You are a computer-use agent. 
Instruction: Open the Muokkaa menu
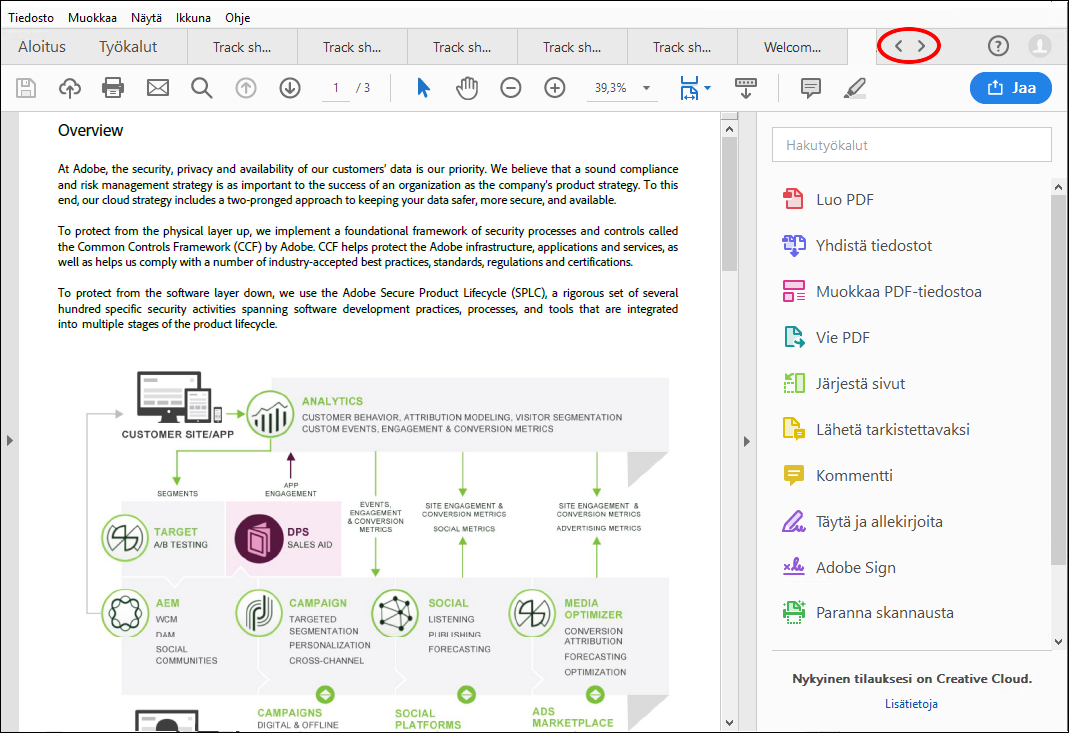point(92,18)
